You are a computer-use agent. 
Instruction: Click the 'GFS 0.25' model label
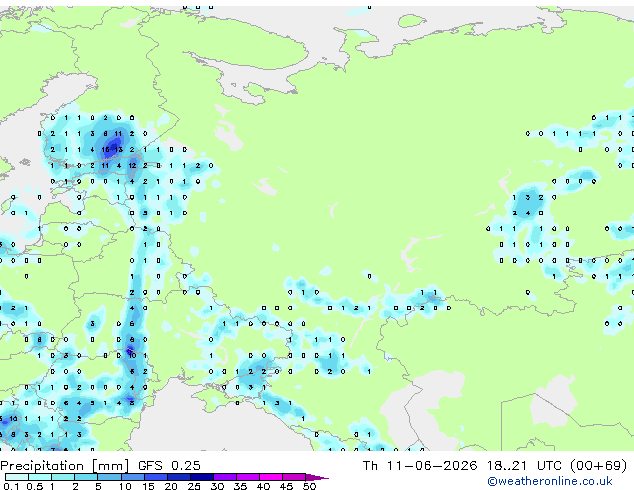coord(169,466)
